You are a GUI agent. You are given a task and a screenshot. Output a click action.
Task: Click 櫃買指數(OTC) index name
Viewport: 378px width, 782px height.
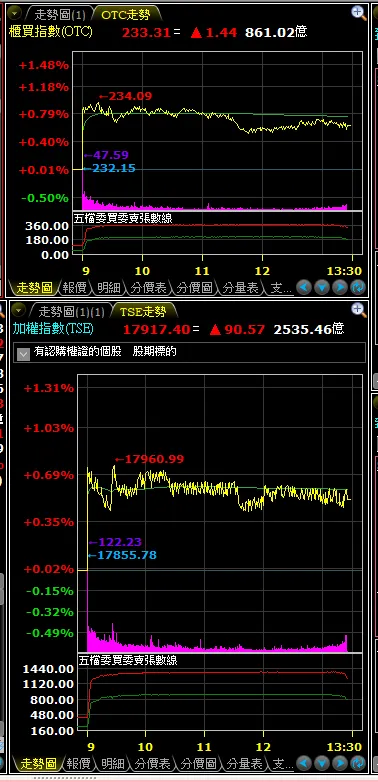(51, 32)
